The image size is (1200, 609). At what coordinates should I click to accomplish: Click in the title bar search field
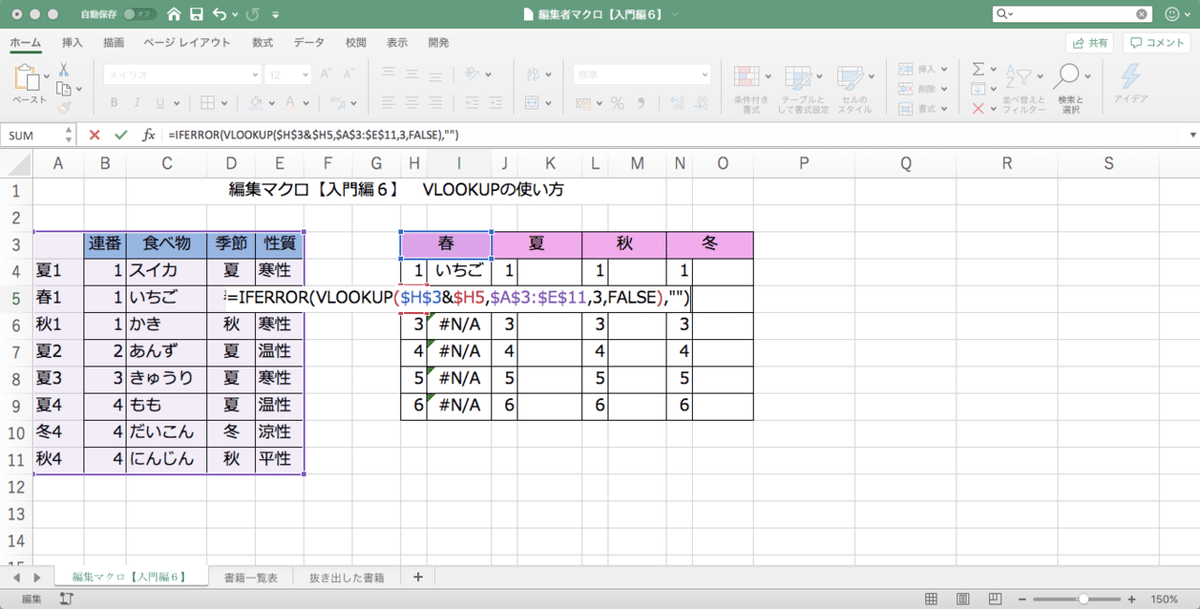1072,15
